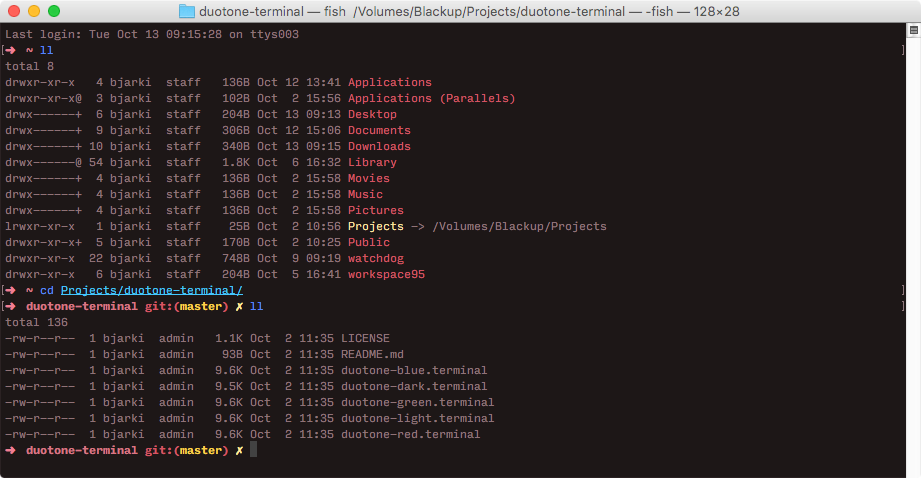921x478 pixels.
Task: Click the red close window button
Action: [x=14, y=11]
